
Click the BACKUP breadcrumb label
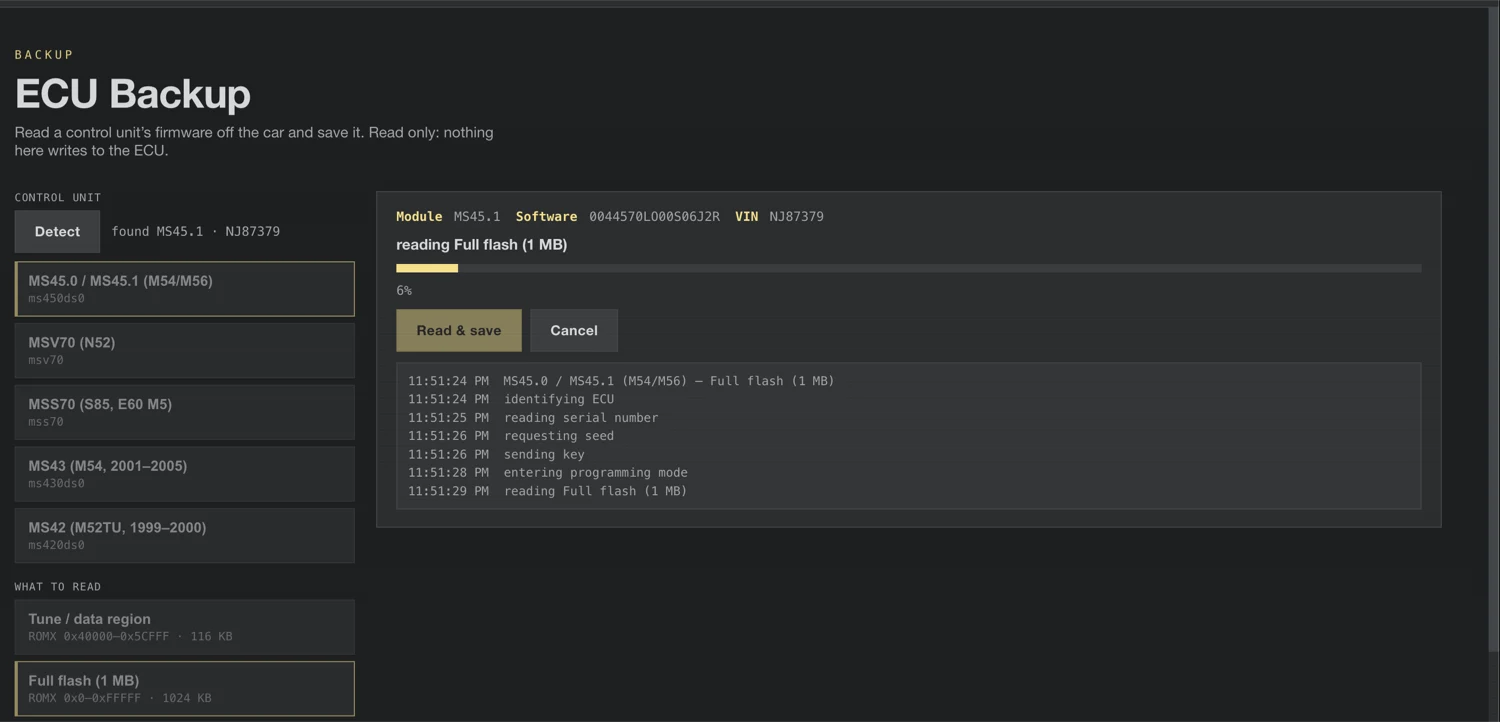tap(44, 55)
